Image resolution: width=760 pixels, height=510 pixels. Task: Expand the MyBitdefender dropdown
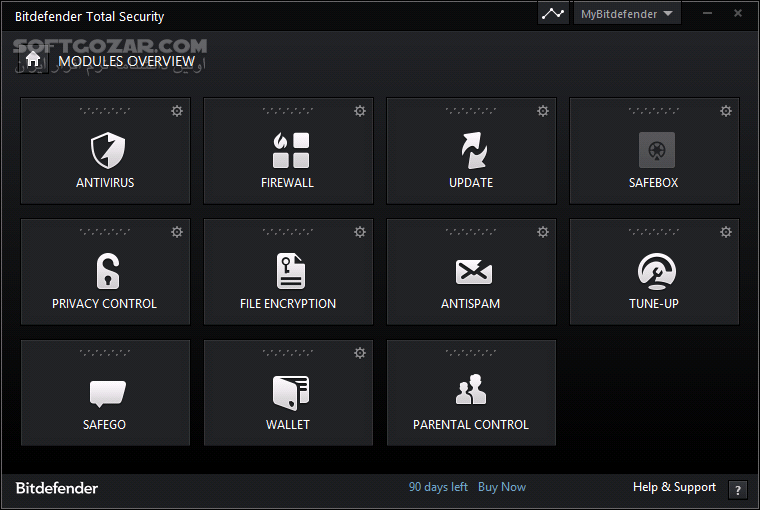626,14
